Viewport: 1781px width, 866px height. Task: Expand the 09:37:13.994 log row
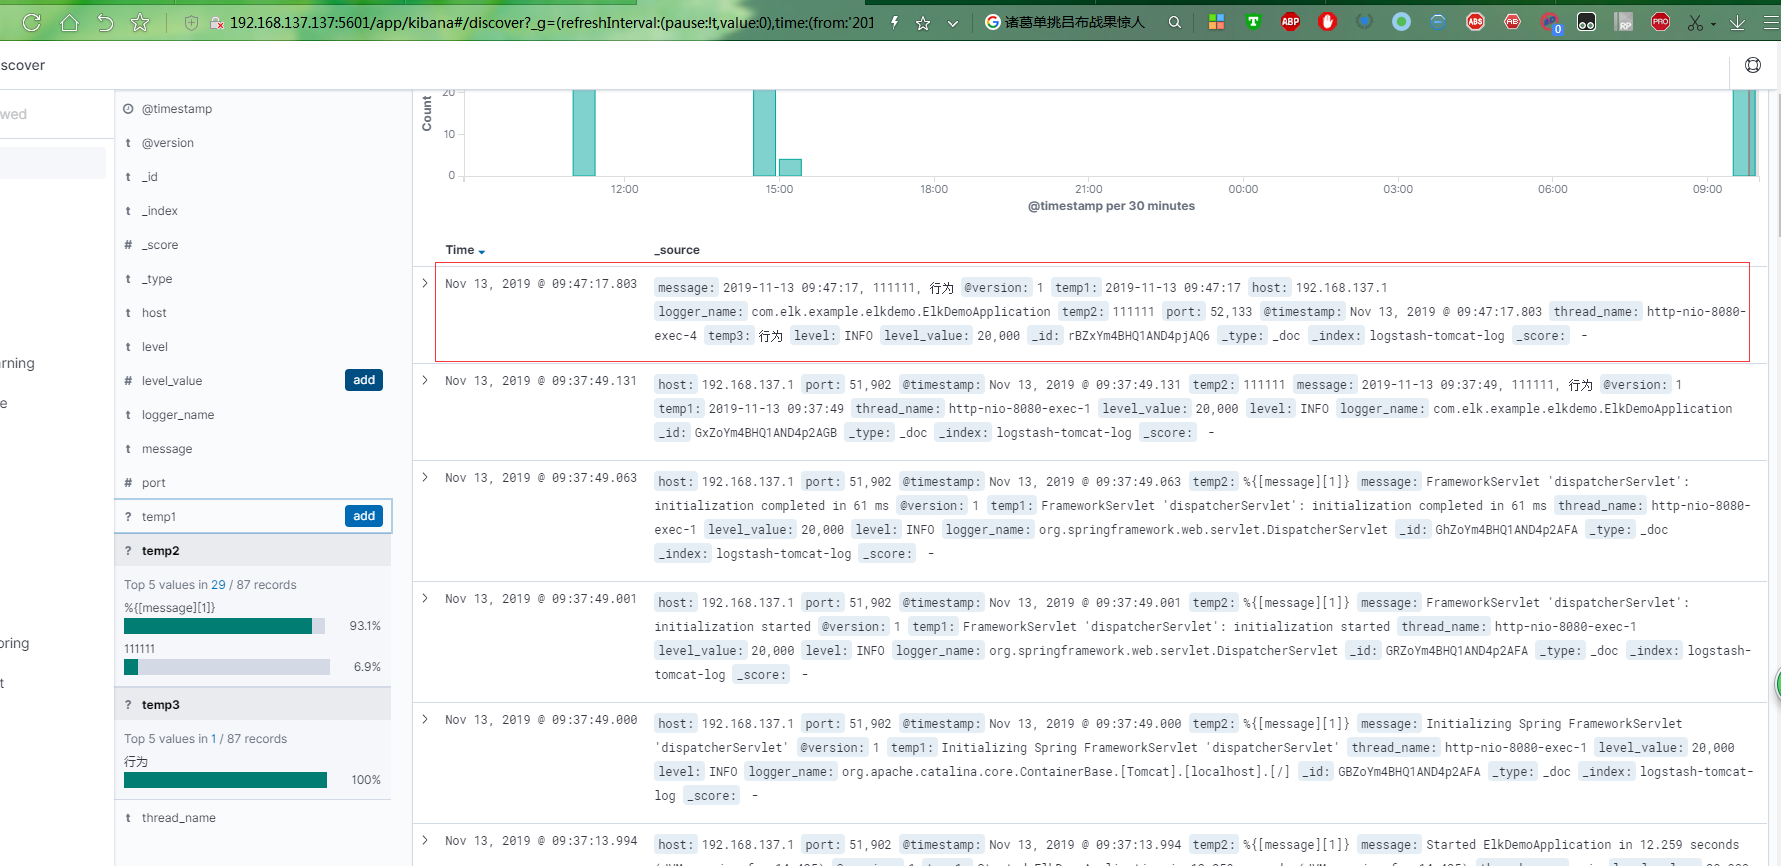coord(425,841)
